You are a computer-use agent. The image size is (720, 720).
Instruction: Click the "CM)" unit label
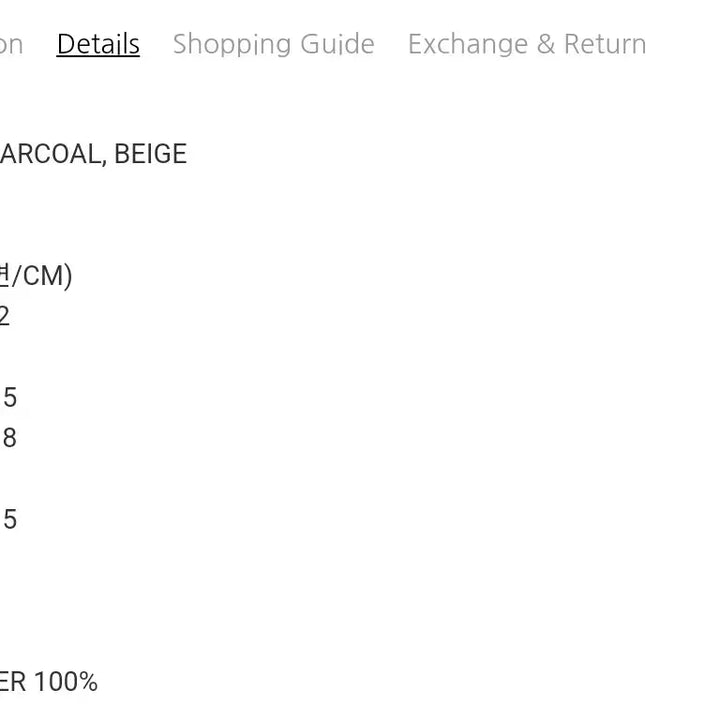coord(48,276)
